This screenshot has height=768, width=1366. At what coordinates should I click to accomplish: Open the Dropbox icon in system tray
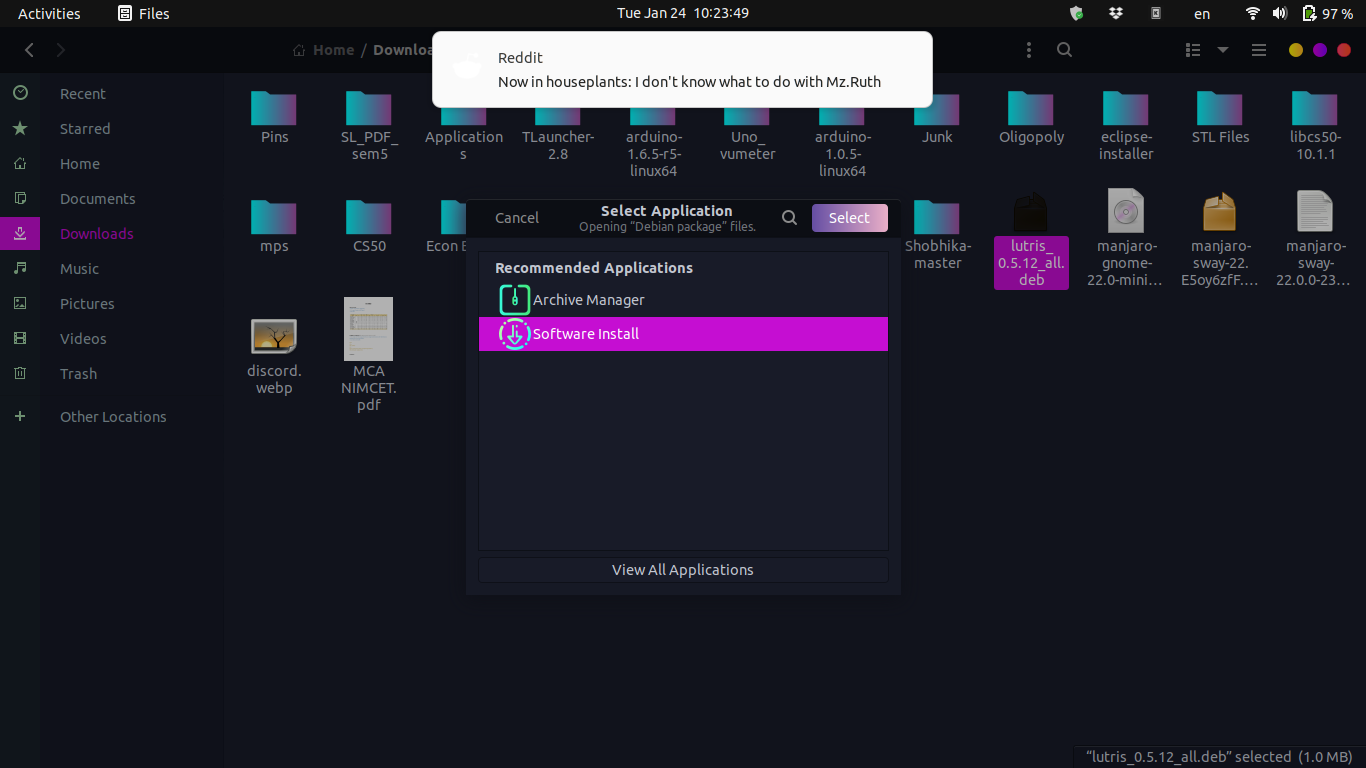[1117, 13]
